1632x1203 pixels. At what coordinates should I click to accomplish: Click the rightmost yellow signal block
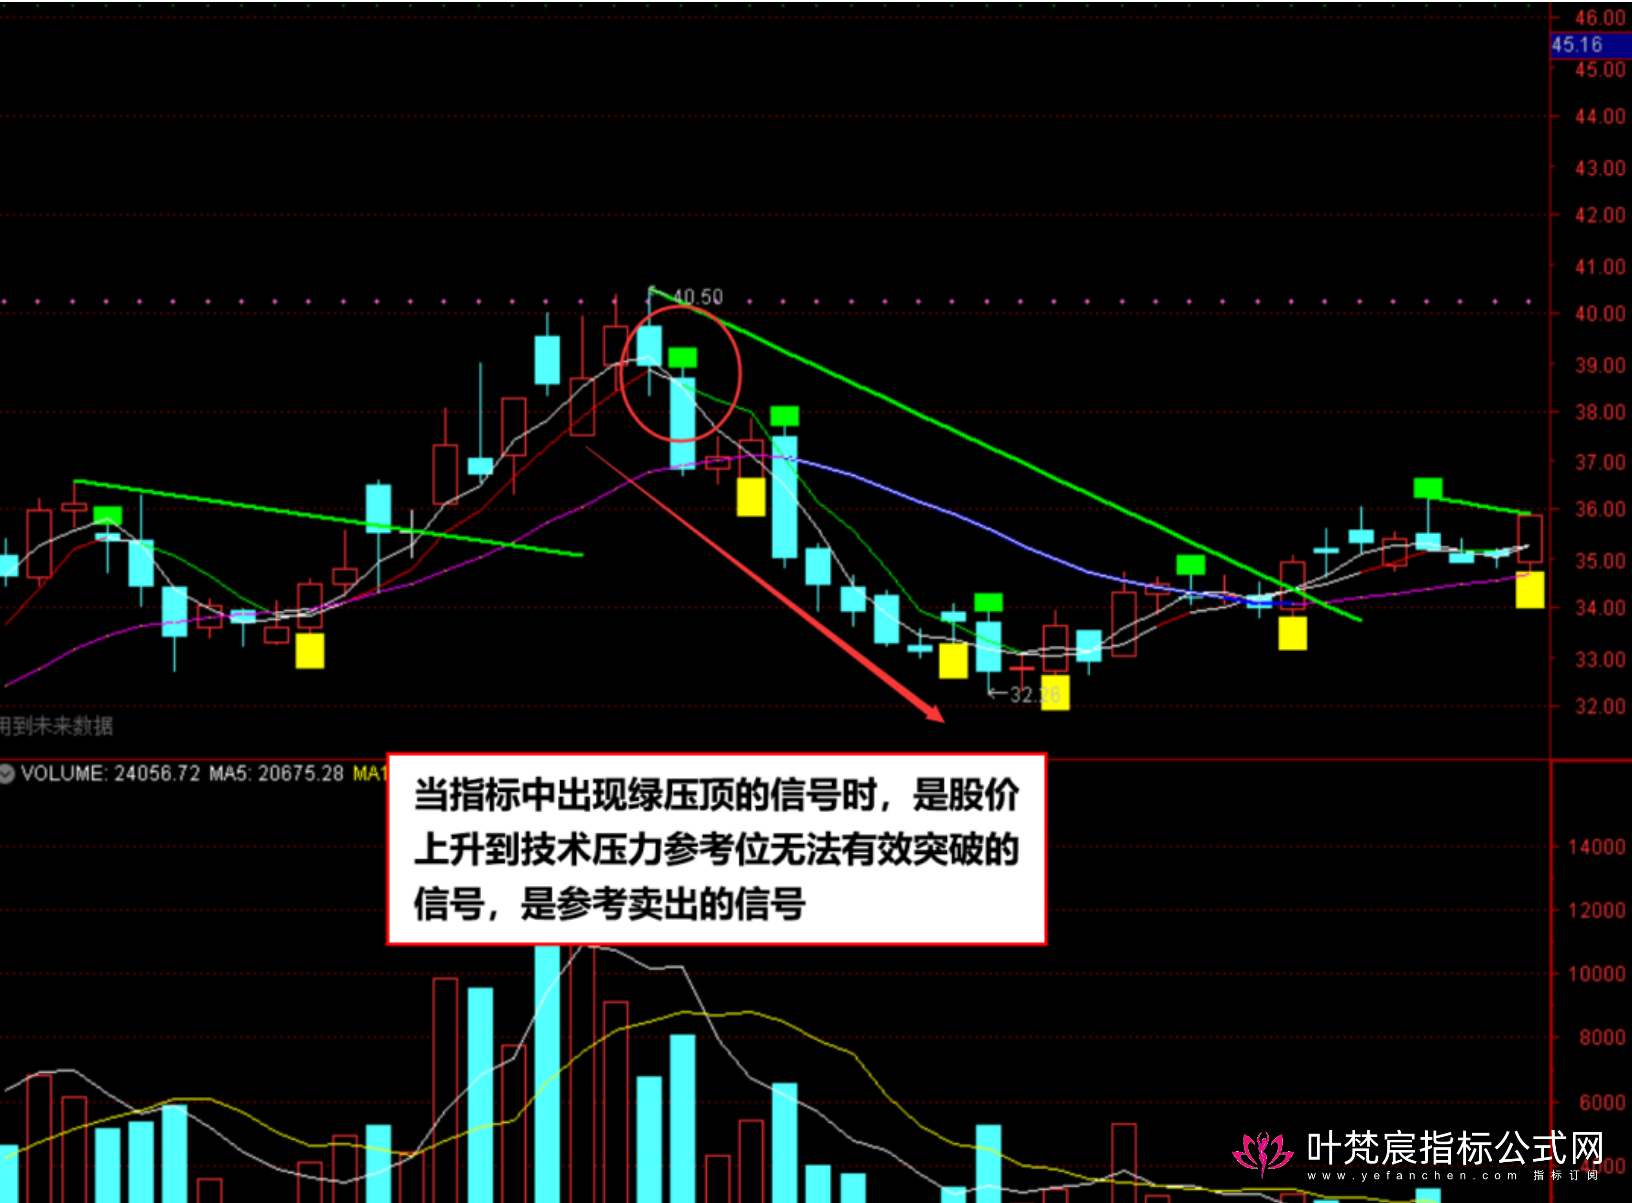[1529, 590]
